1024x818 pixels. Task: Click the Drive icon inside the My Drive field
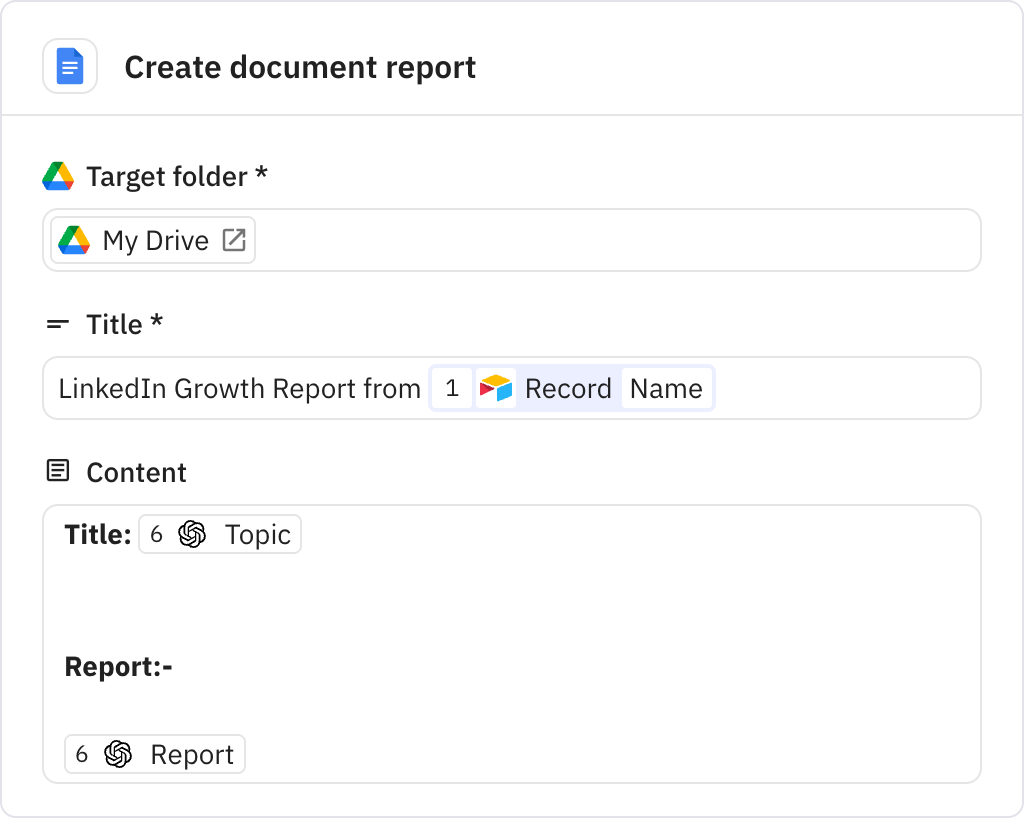coord(75,240)
